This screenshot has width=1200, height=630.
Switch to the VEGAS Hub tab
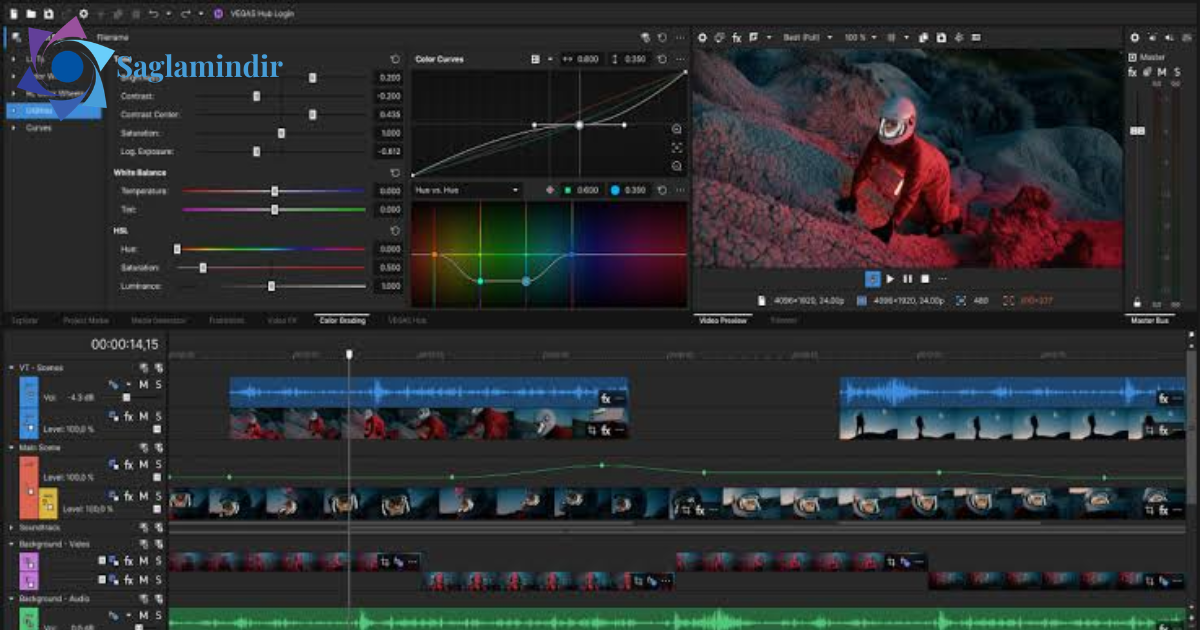coord(407,321)
